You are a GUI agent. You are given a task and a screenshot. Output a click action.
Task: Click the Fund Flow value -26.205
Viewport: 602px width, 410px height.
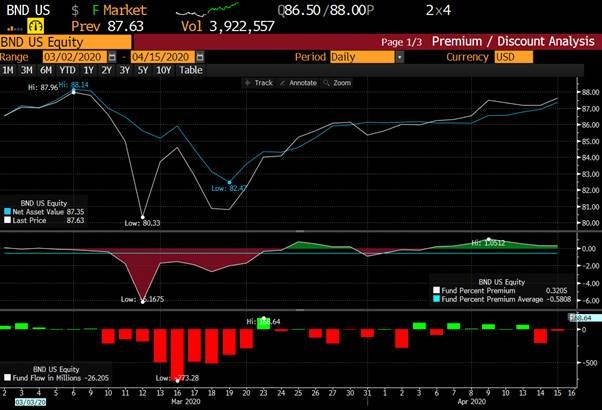pyautogui.click(x=96, y=378)
